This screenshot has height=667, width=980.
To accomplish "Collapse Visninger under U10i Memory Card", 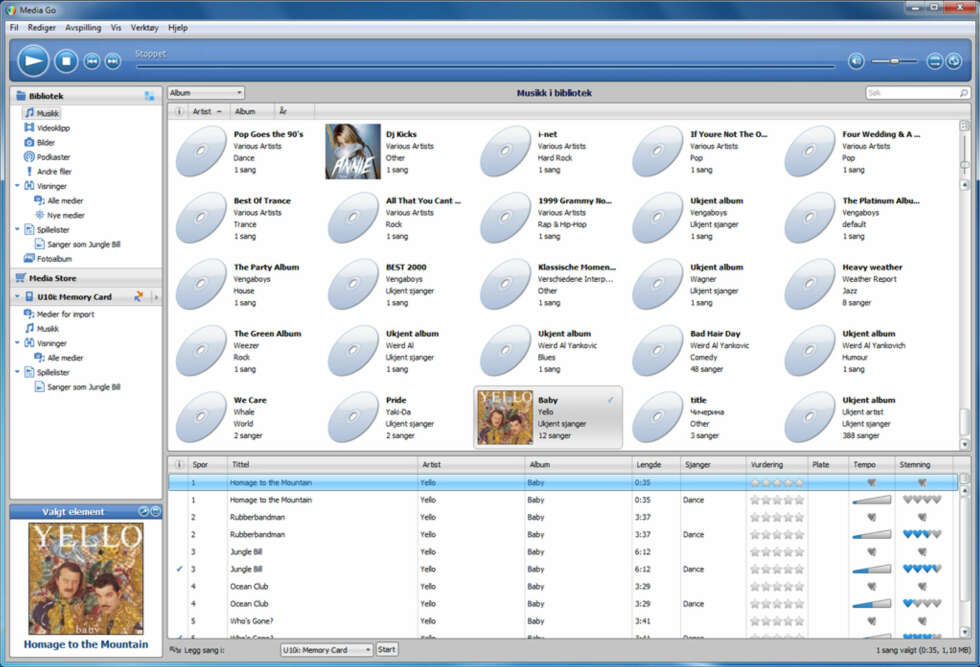I will (18, 343).
